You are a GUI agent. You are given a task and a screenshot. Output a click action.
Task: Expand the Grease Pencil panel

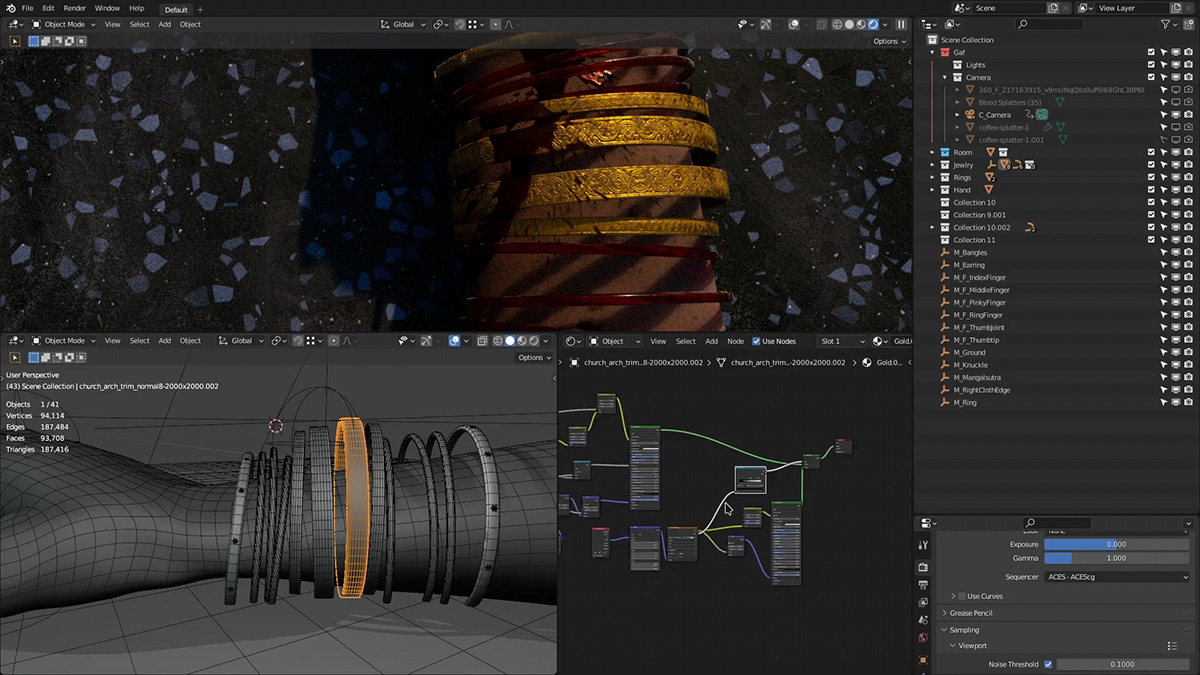944,613
